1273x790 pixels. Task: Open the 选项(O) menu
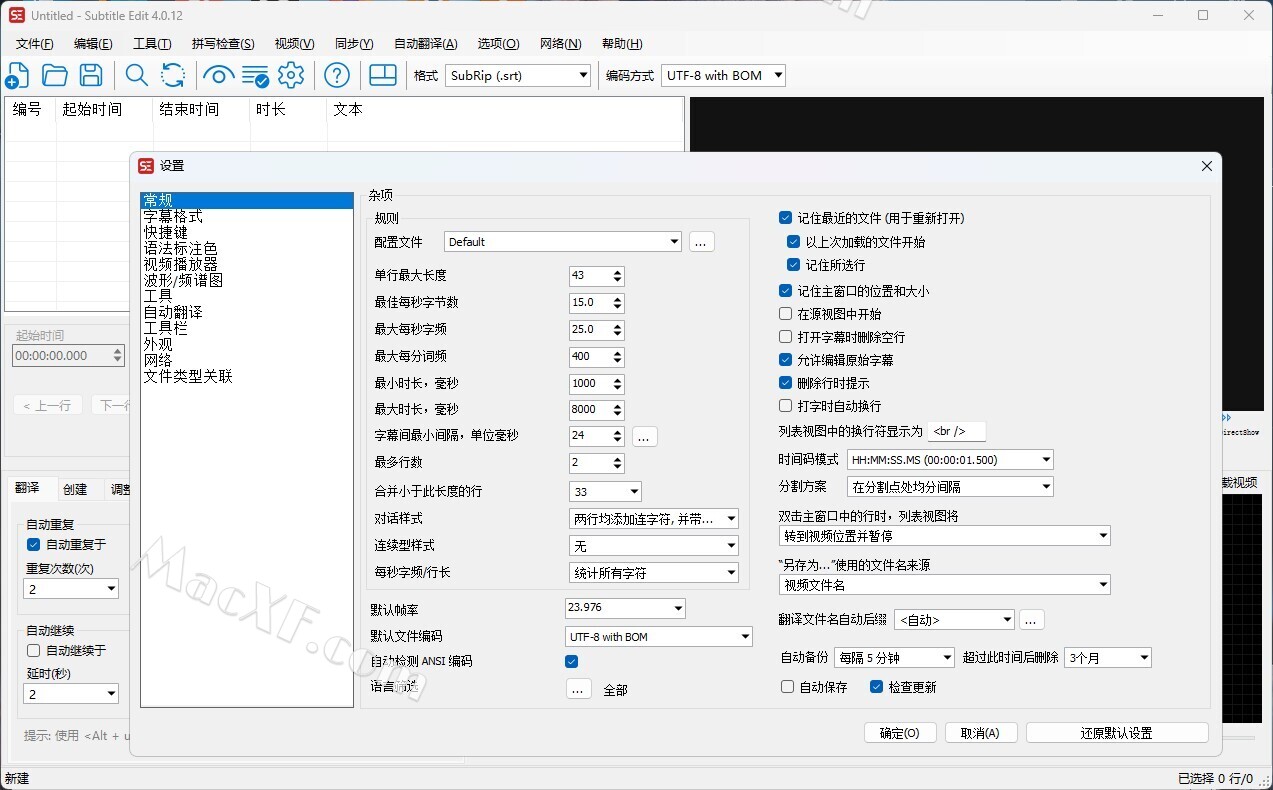tap(498, 44)
